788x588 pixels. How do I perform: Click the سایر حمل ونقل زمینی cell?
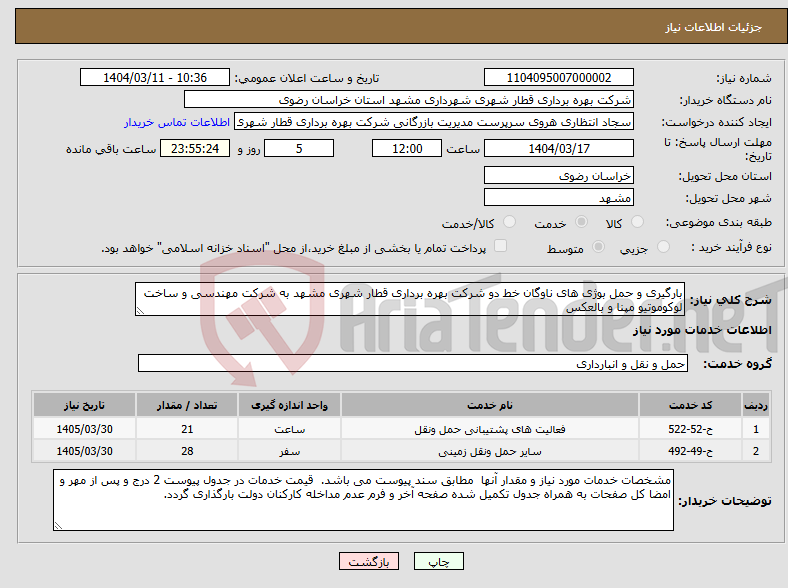tap(490, 451)
